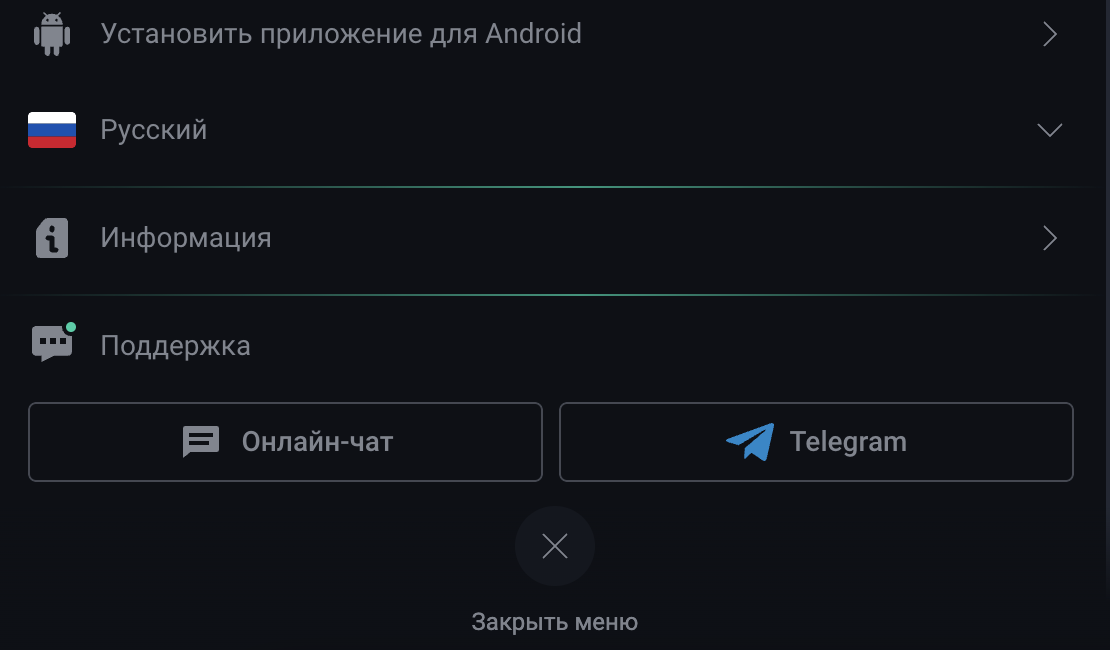Click the 'Онлайн-чат' text label
The height and width of the screenshot is (650, 1110).
coord(317,442)
